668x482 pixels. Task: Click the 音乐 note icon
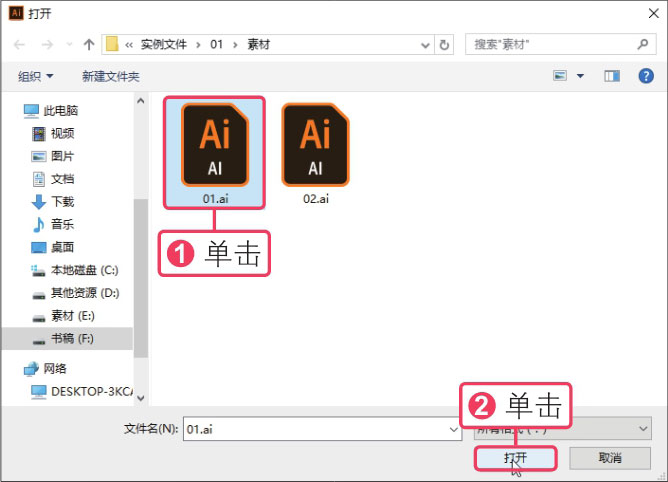point(38,225)
